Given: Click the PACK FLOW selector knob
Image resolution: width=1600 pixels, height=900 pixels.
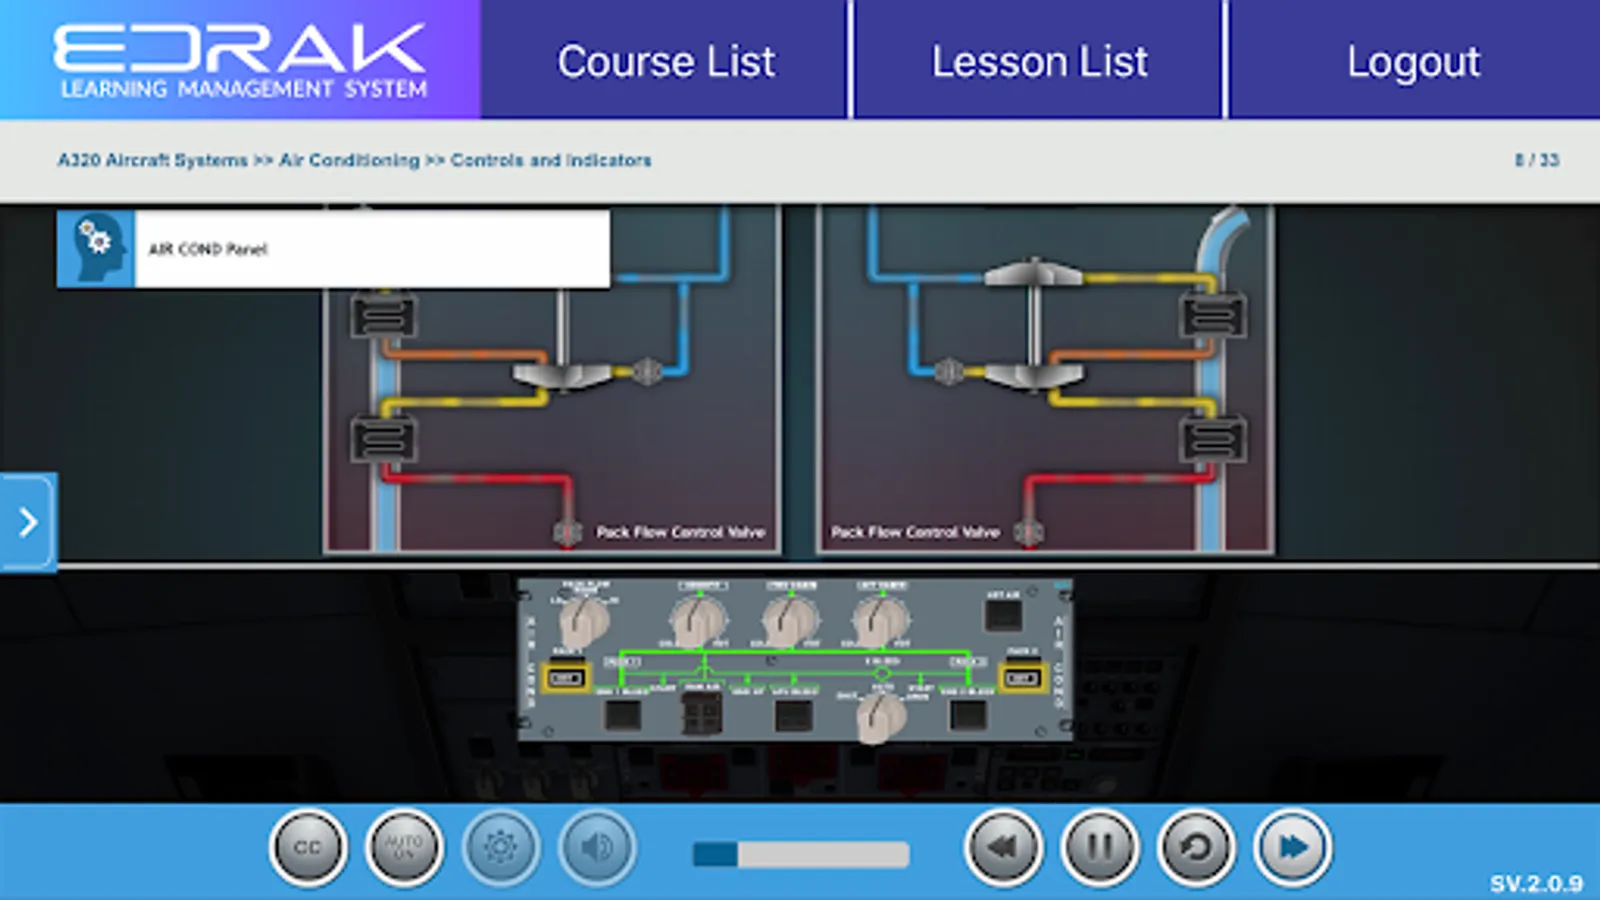Looking at the screenshot, I should pyautogui.click(x=583, y=622).
